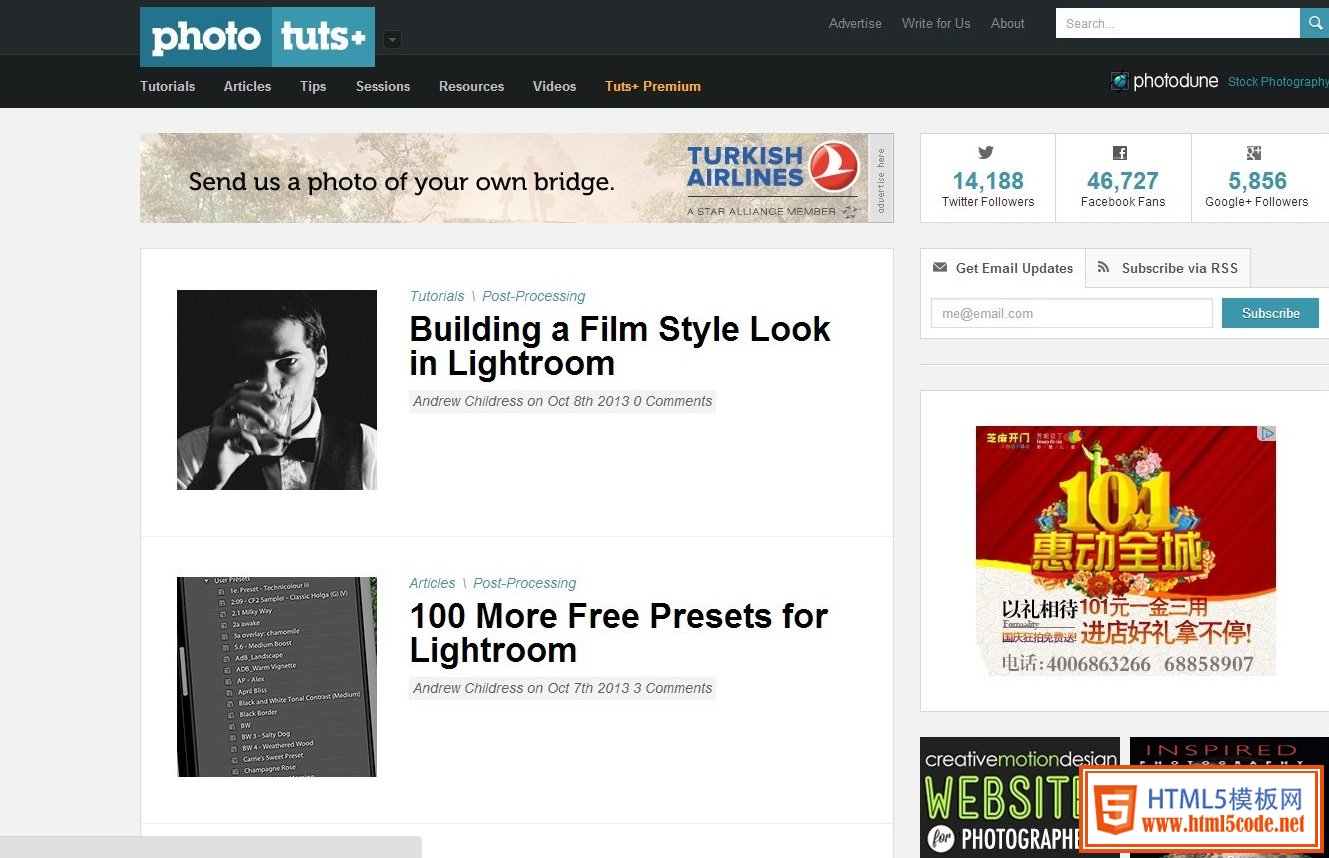The width and height of the screenshot is (1329, 858).
Task: Click the About link
Action: click(1008, 23)
